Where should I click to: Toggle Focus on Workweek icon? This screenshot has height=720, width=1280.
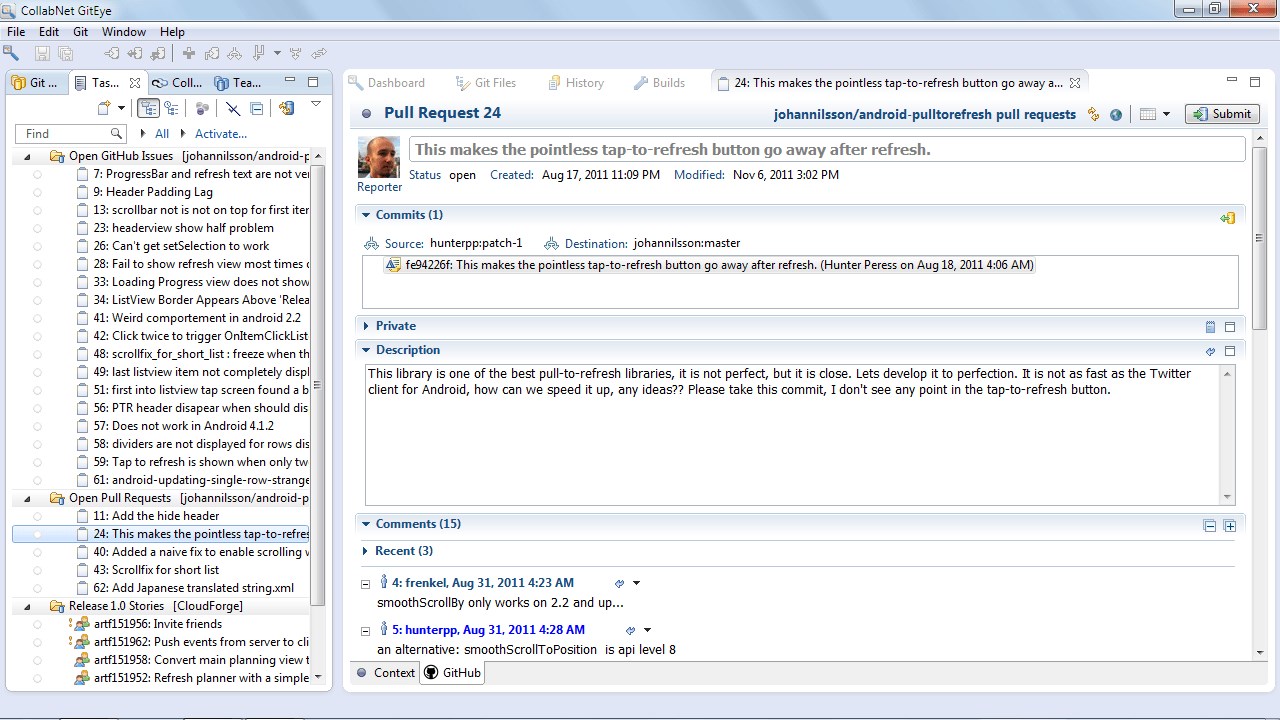click(202, 108)
